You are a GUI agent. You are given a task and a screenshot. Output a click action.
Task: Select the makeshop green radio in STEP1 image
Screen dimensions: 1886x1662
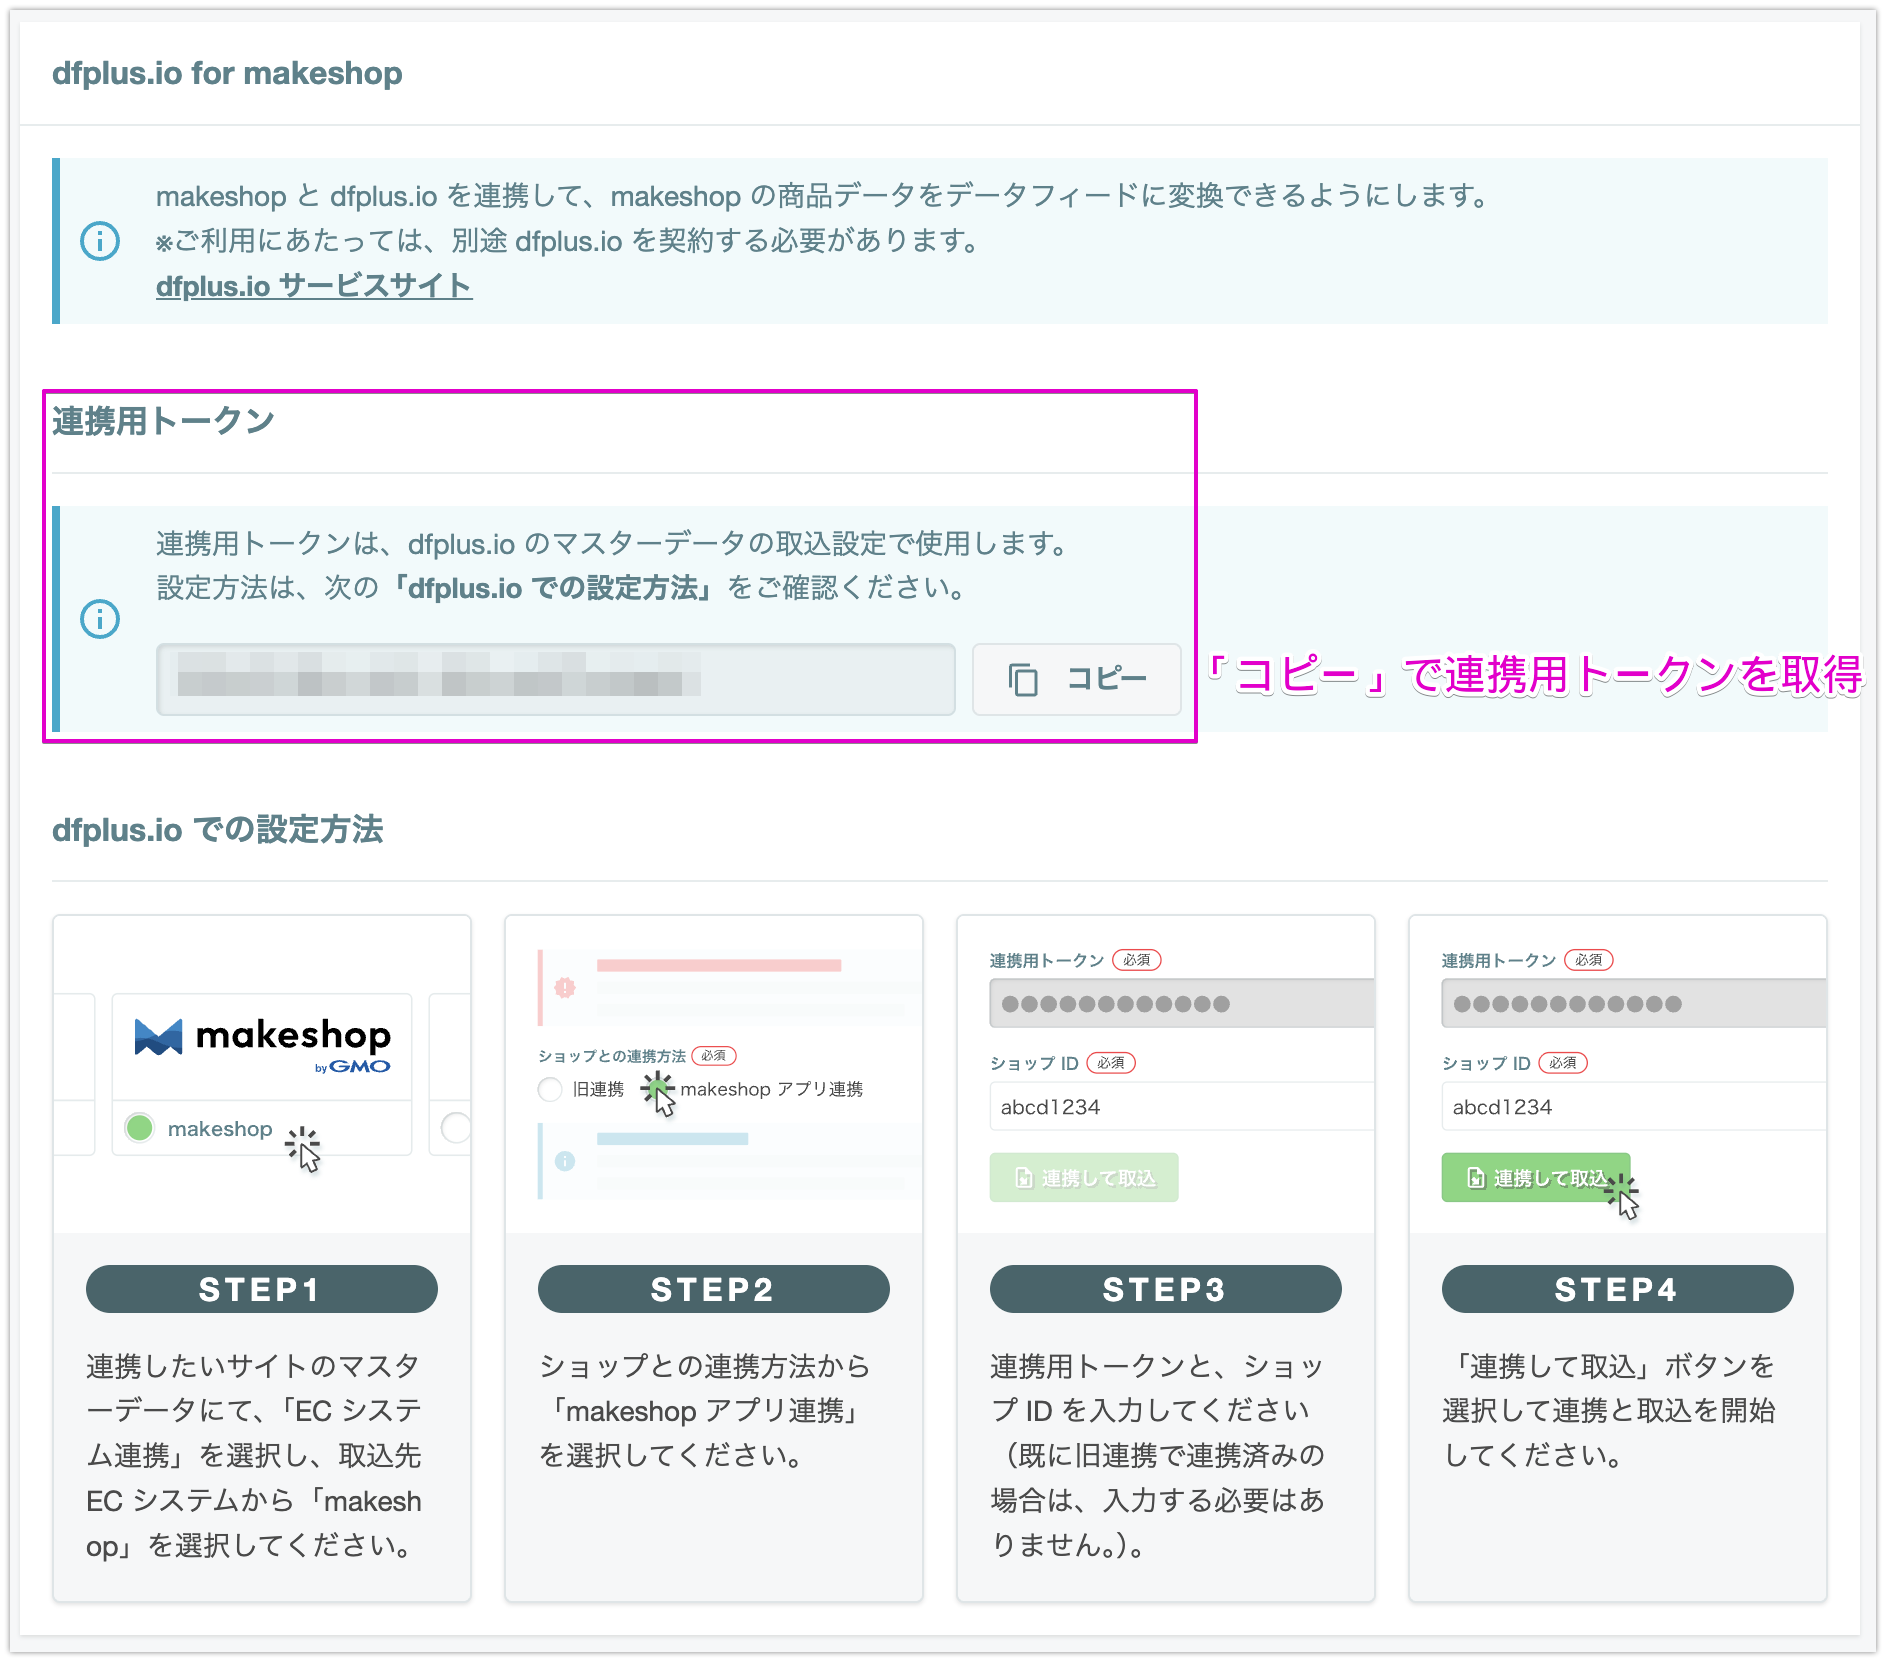pos(140,1128)
